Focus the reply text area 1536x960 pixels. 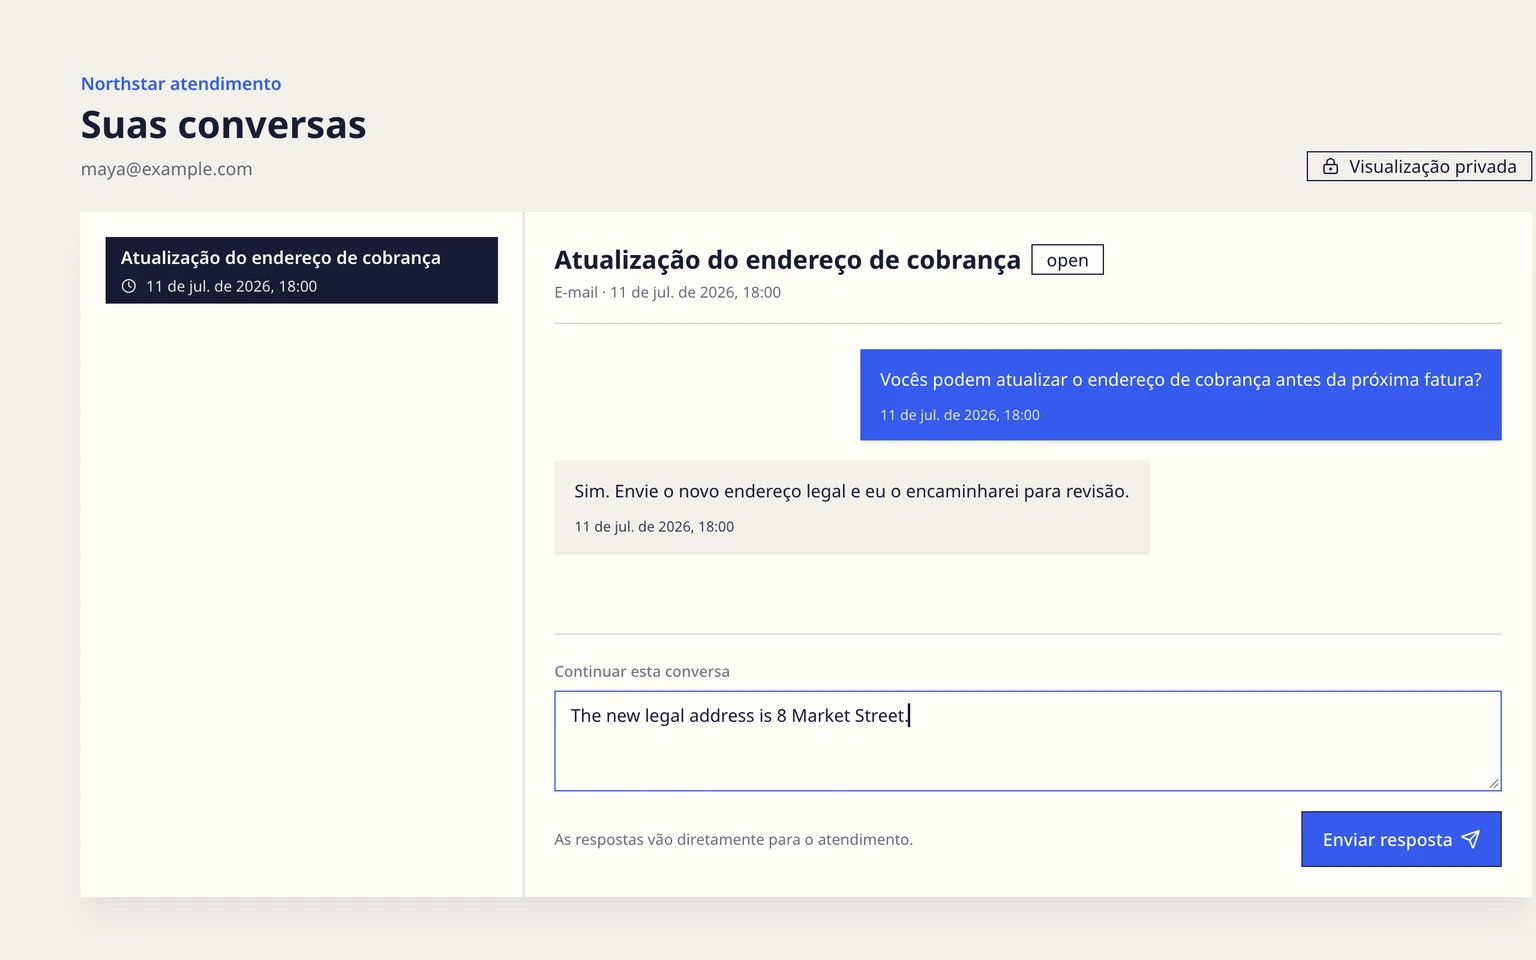1028,741
